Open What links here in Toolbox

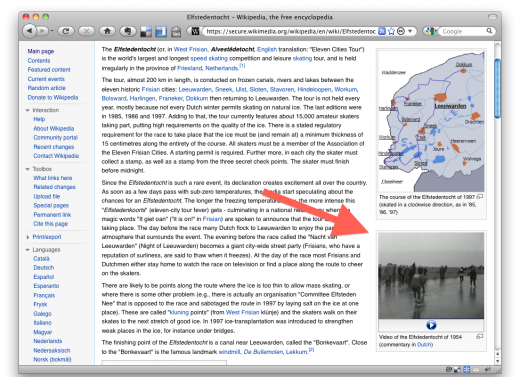pos(53,178)
